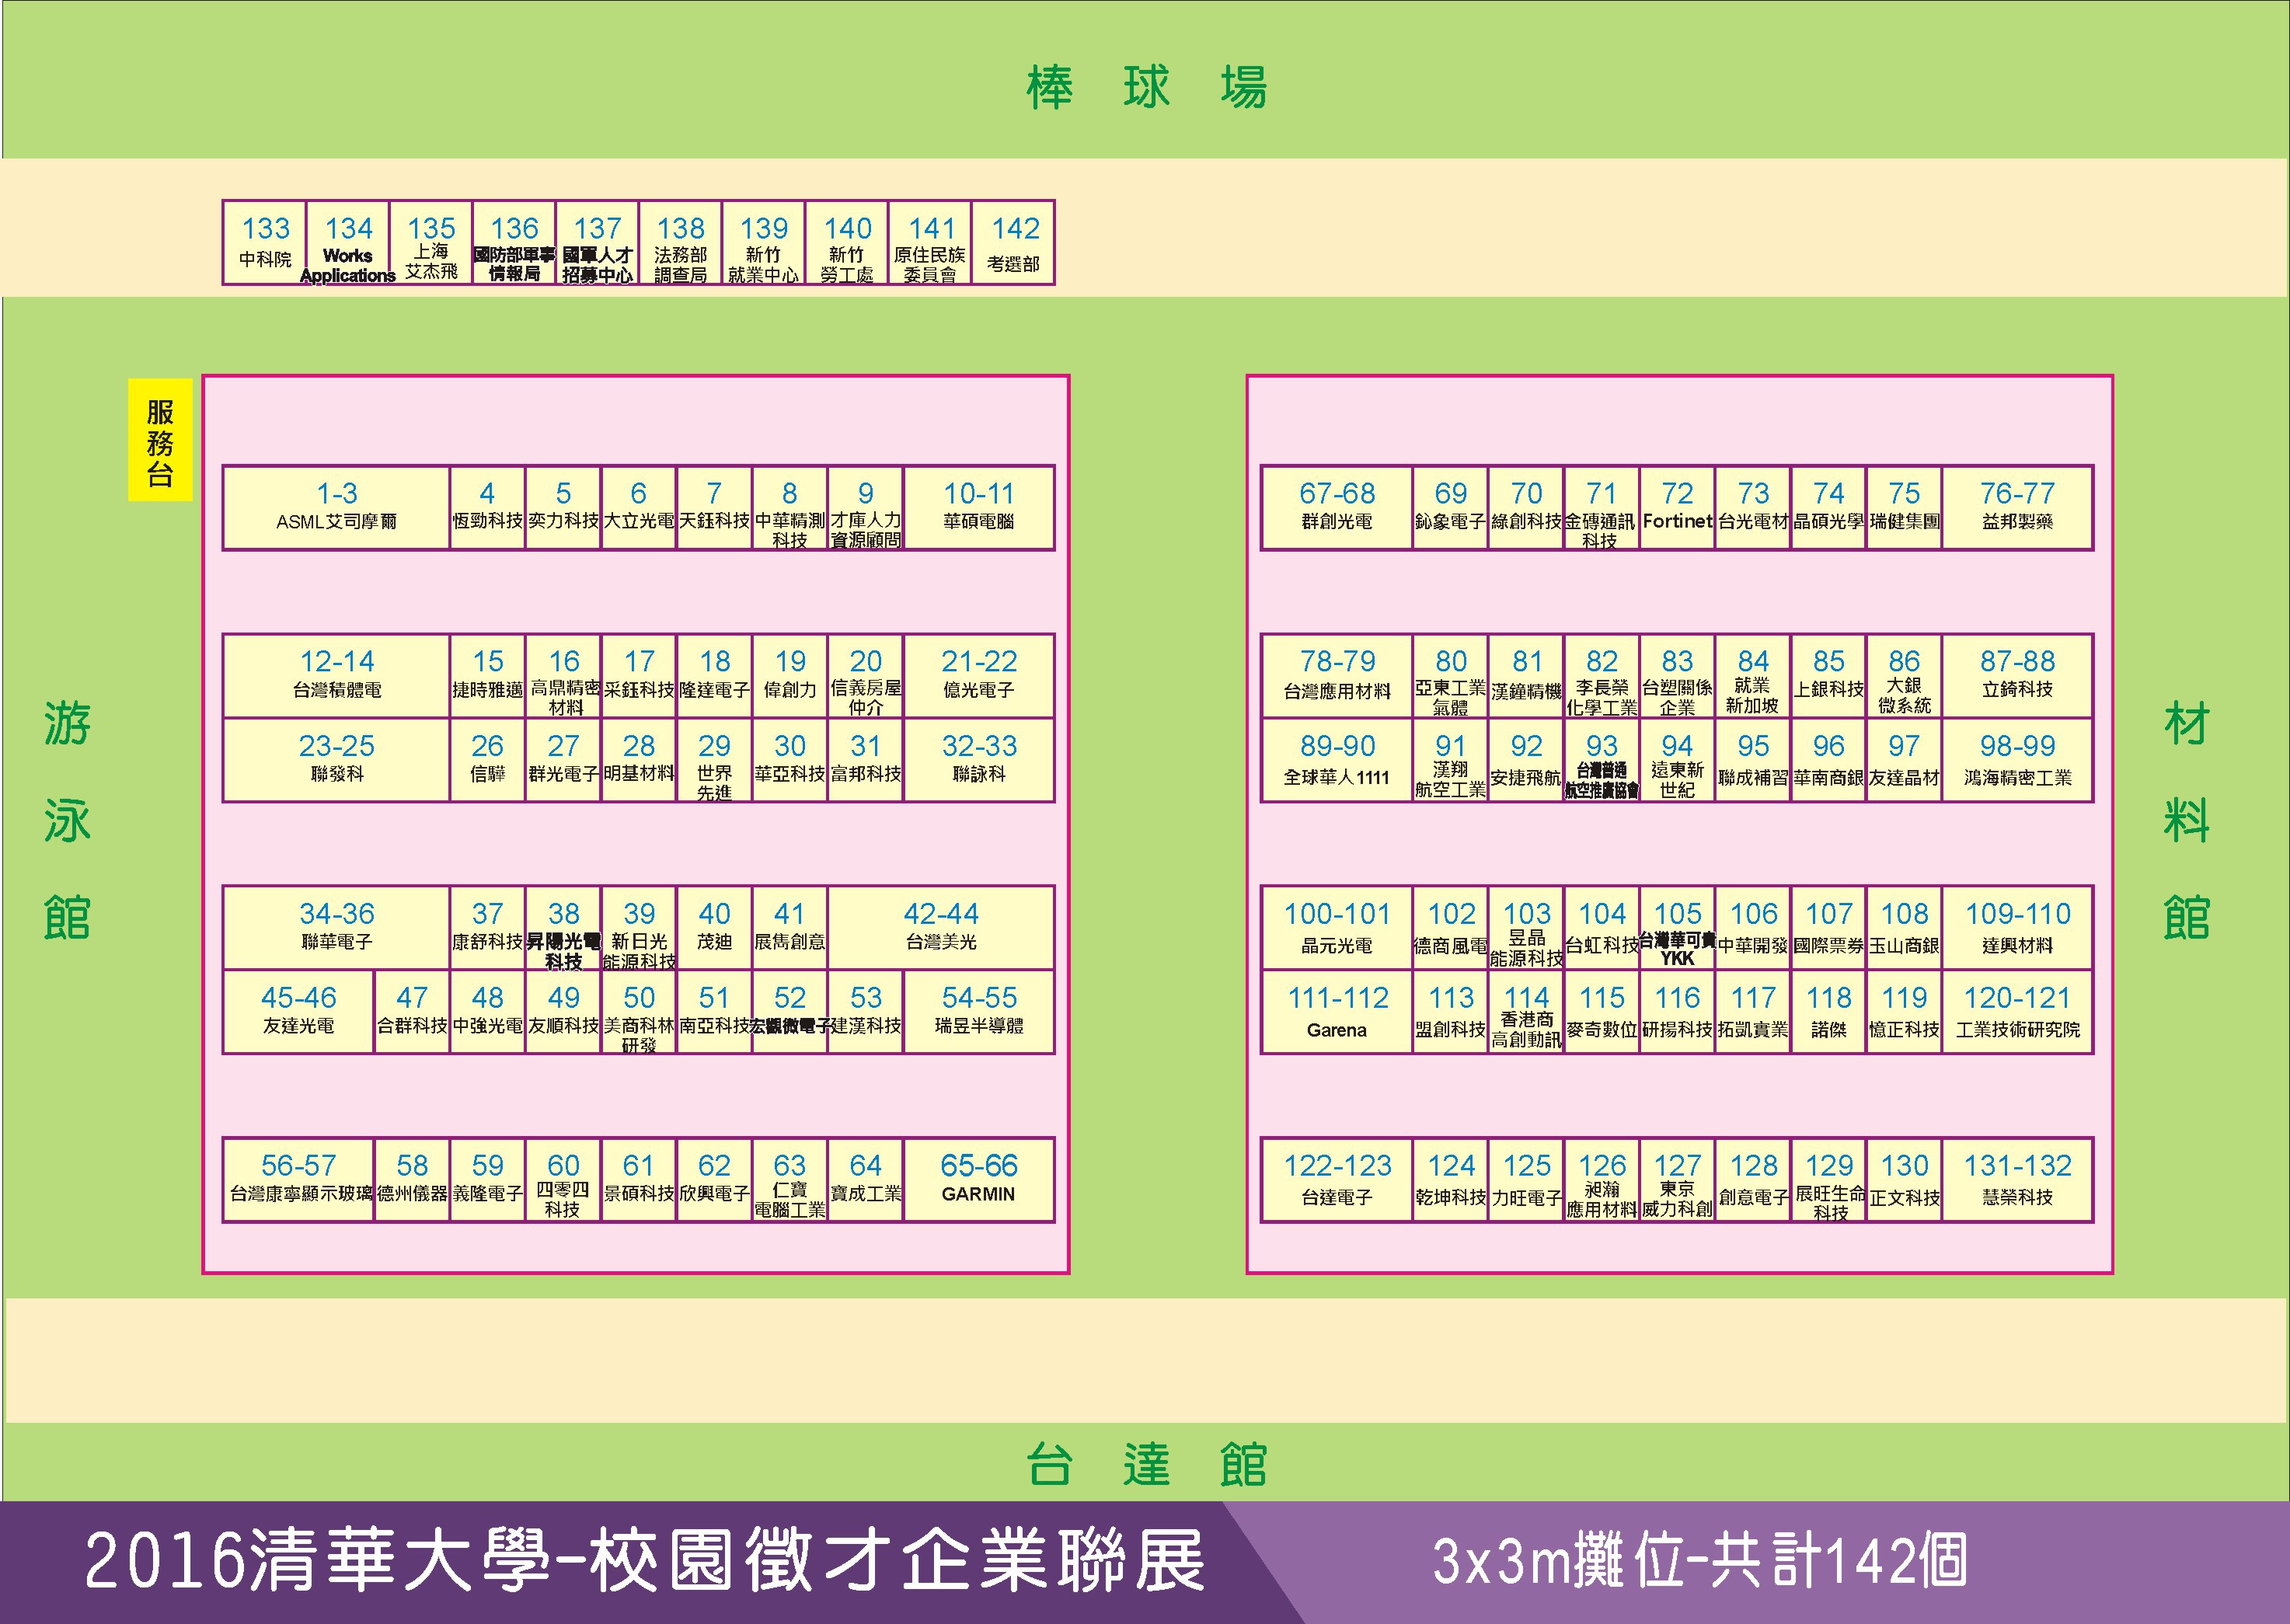The height and width of the screenshot is (1624, 2290).
Task: Choose booth 21-22 億光電子
Action: point(979,675)
